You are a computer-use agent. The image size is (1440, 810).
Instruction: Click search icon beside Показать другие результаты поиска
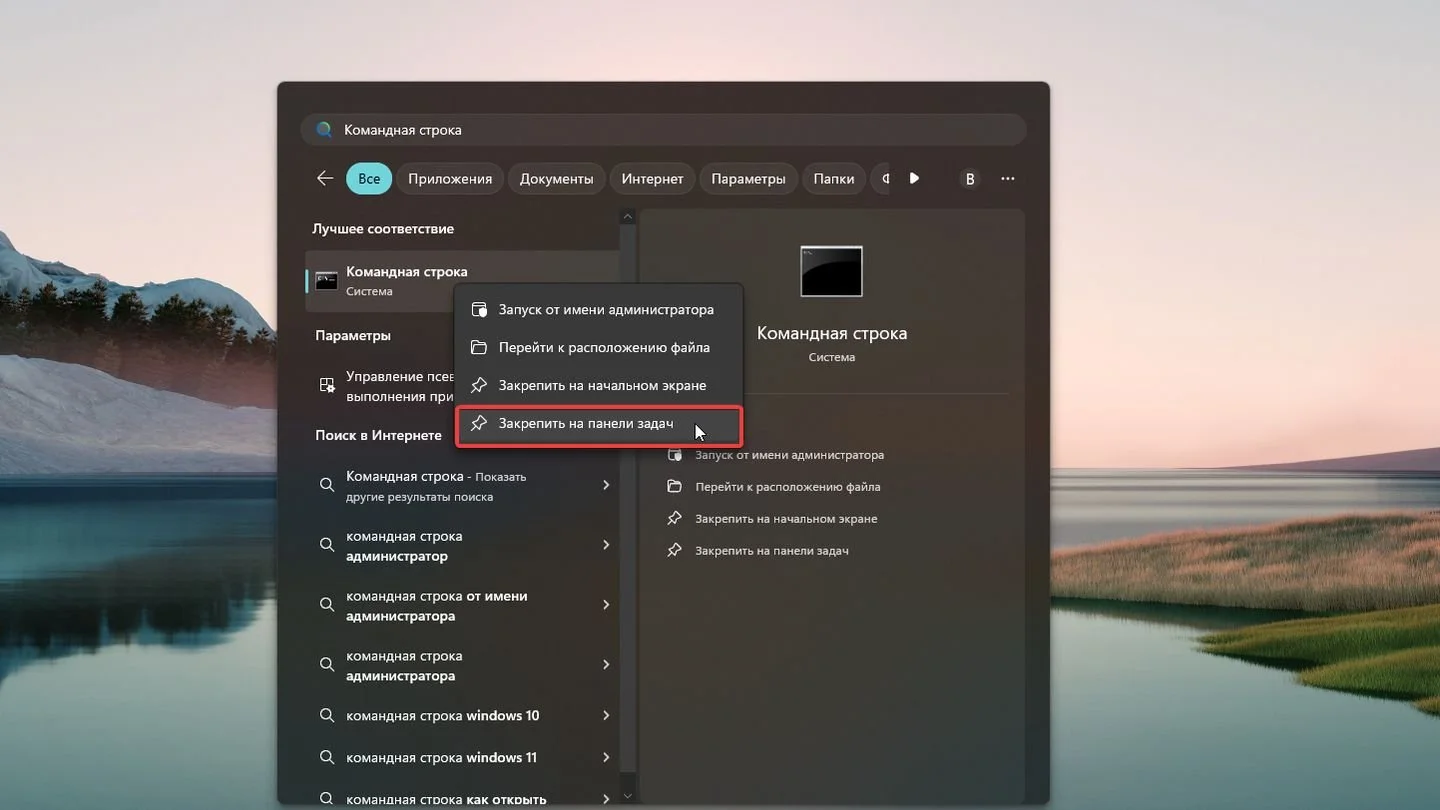pos(326,485)
